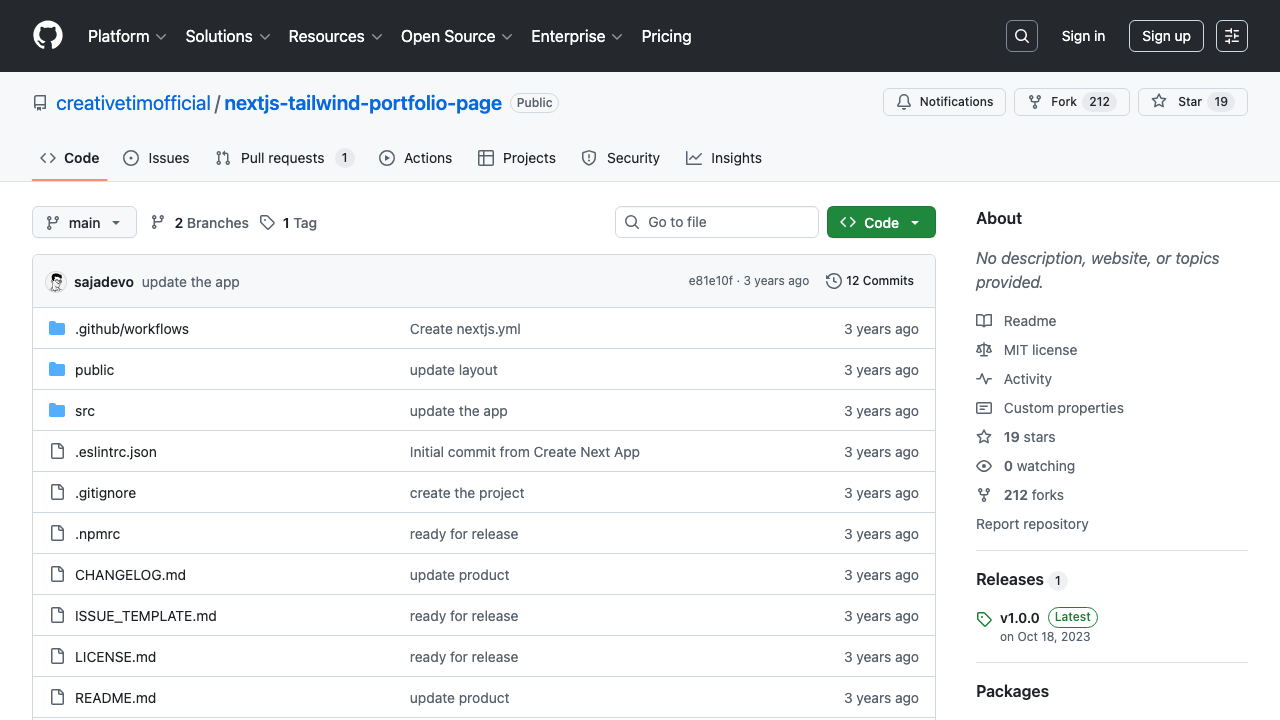Click the notifications bell icon
The width and height of the screenshot is (1280, 720).
click(904, 101)
